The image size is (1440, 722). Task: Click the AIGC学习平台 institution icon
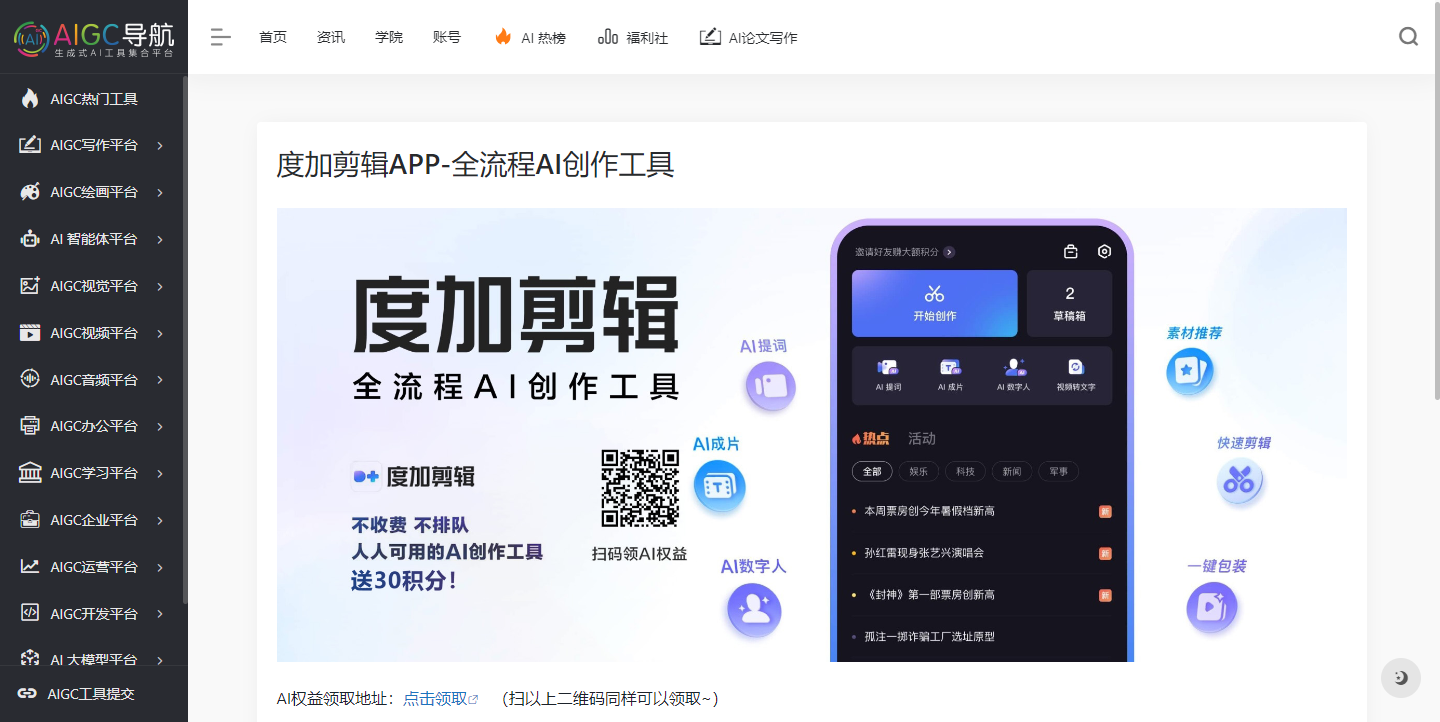coord(30,473)
